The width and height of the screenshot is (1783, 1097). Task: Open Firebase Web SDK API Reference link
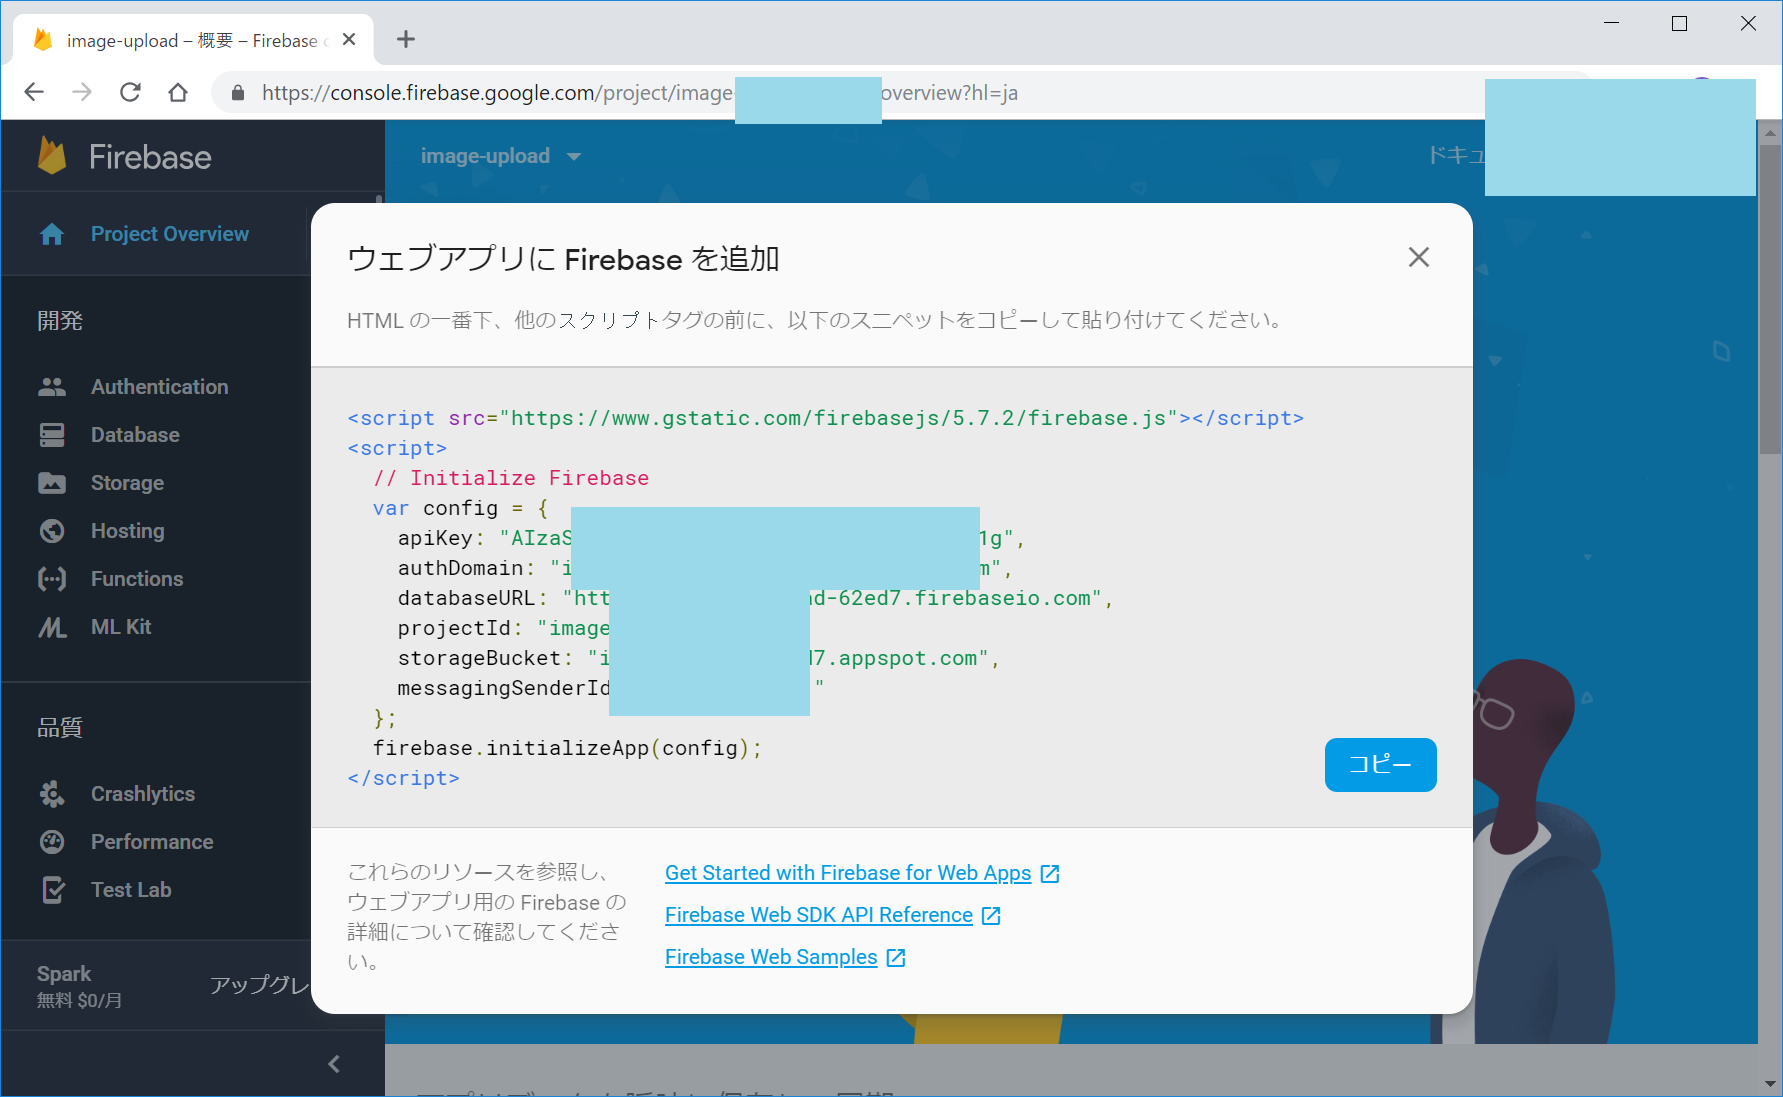(818, 915)
